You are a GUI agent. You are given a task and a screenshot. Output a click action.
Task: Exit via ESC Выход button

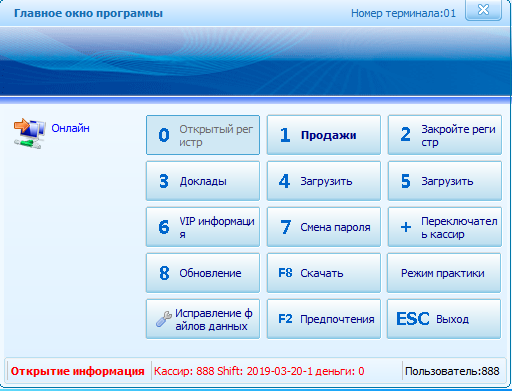pyautogui.click(x=444, y=319)
